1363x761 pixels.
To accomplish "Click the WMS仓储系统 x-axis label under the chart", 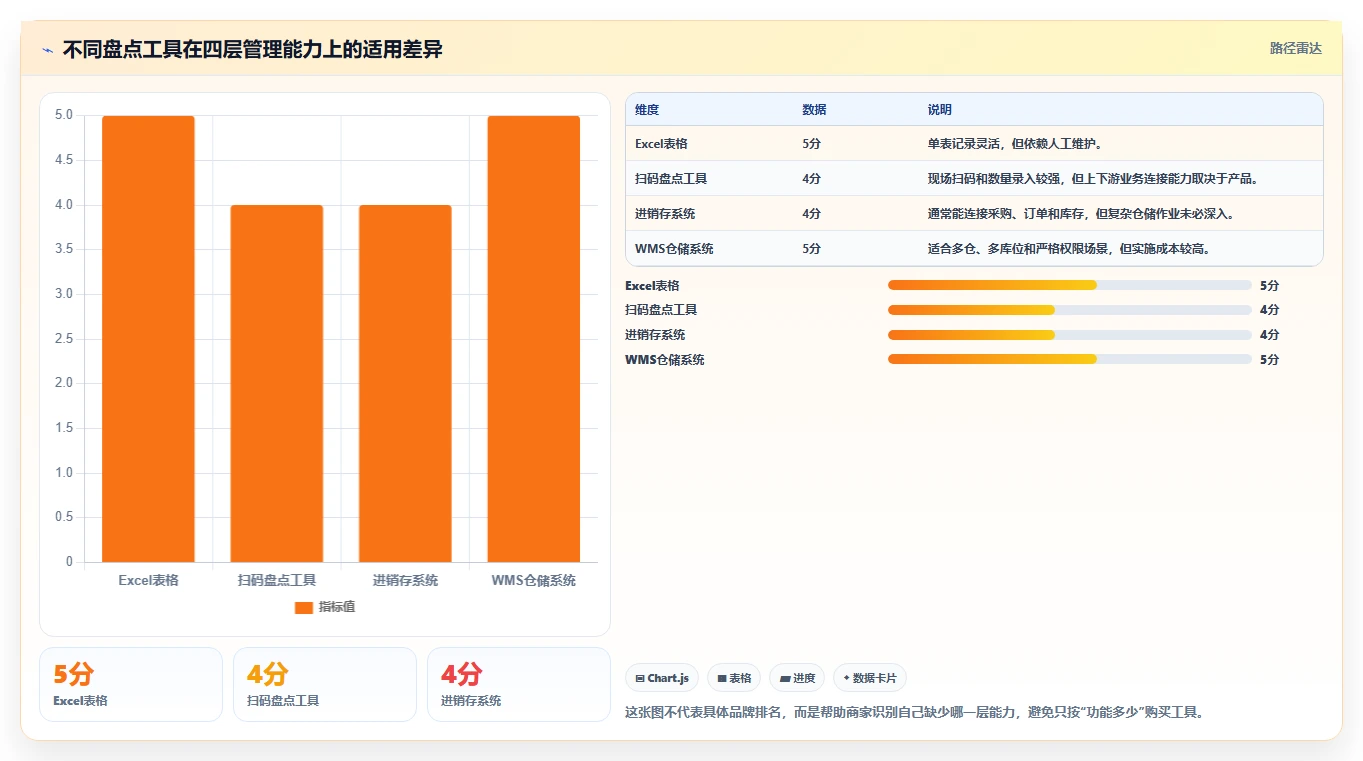I will pos(534,580).
